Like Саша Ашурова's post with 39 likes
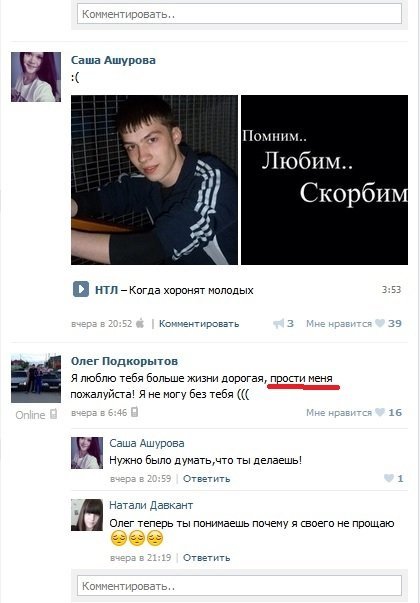Image resolution: width=420 pixels, height=603 pixels. 380,323
